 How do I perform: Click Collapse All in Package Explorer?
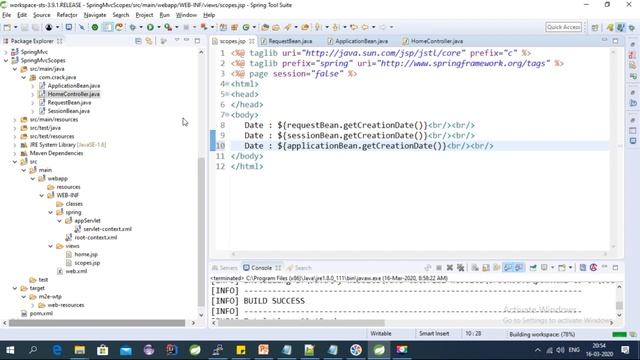(138, 41)
